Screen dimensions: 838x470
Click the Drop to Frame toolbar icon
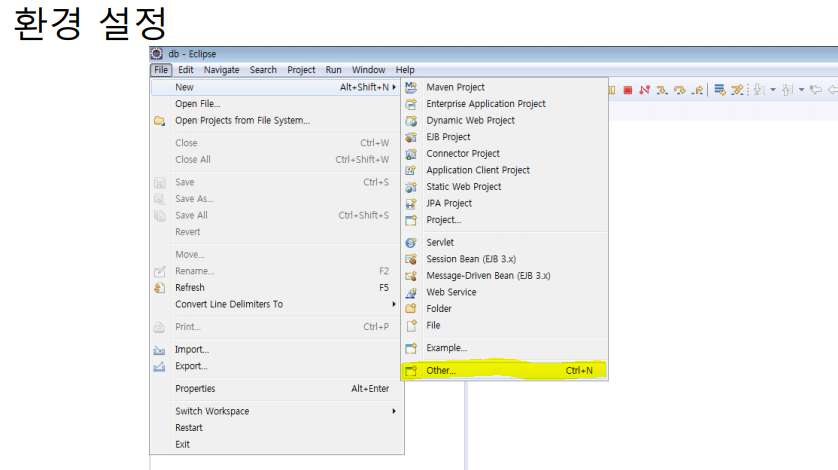click(720, 90)
